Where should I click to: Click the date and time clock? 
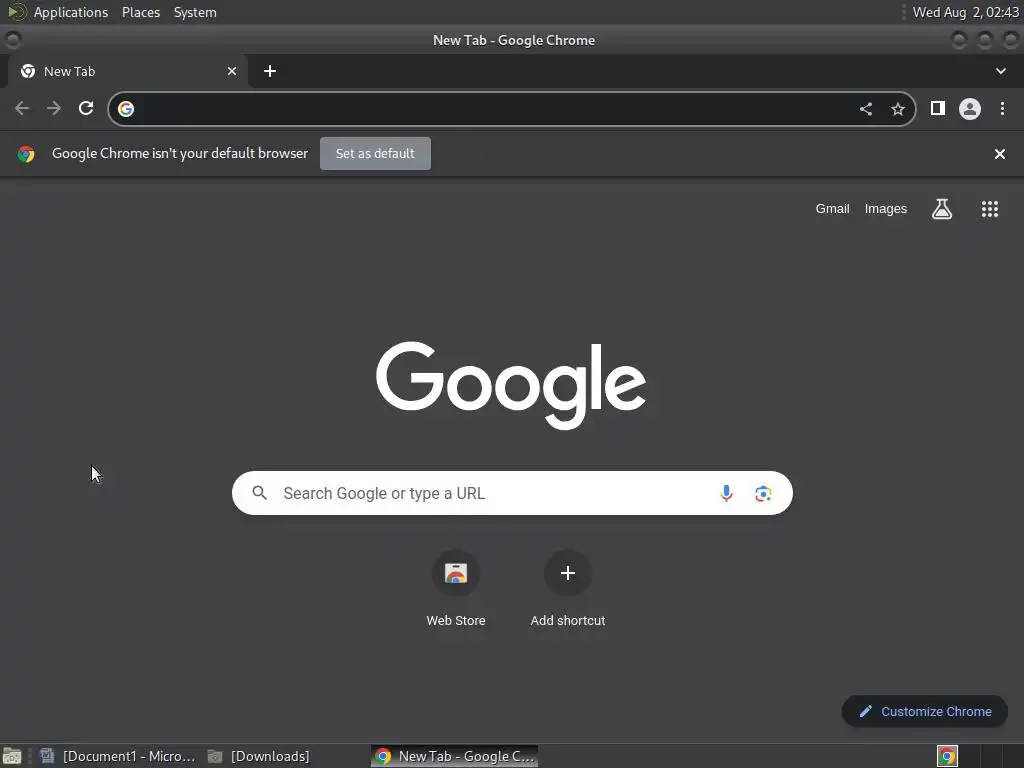click(966, 12)
